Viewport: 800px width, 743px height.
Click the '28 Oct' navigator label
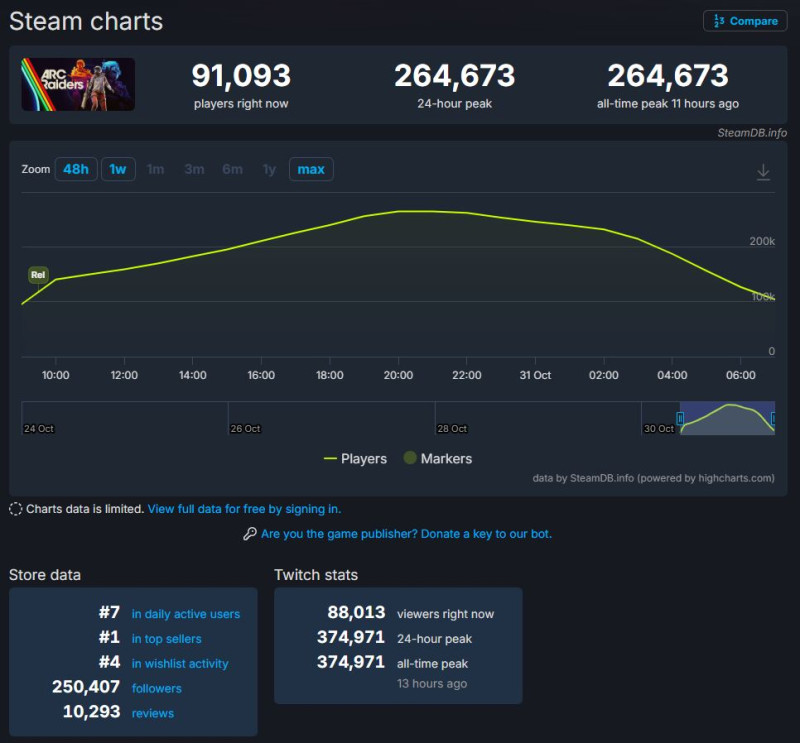click(452, 429)
